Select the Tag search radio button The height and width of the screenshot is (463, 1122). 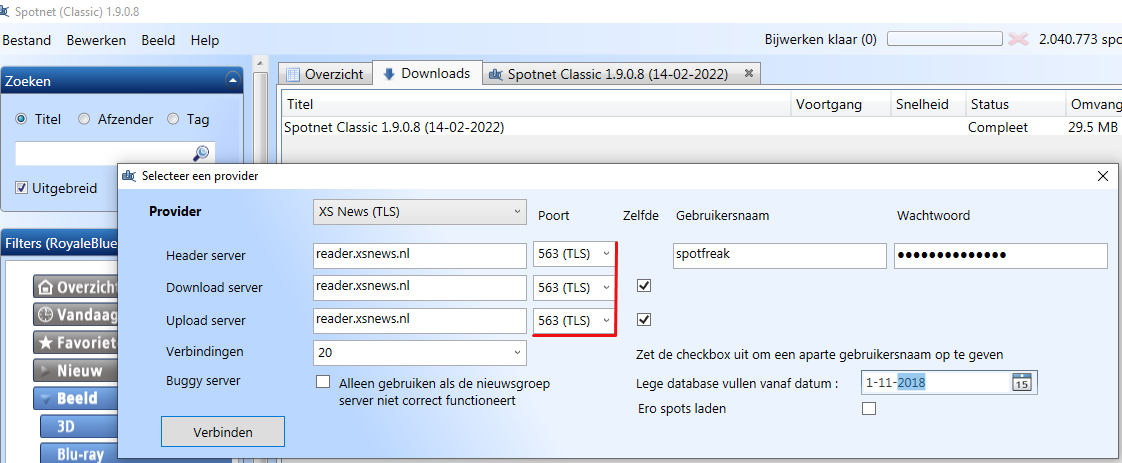click(x=172, y=120)
